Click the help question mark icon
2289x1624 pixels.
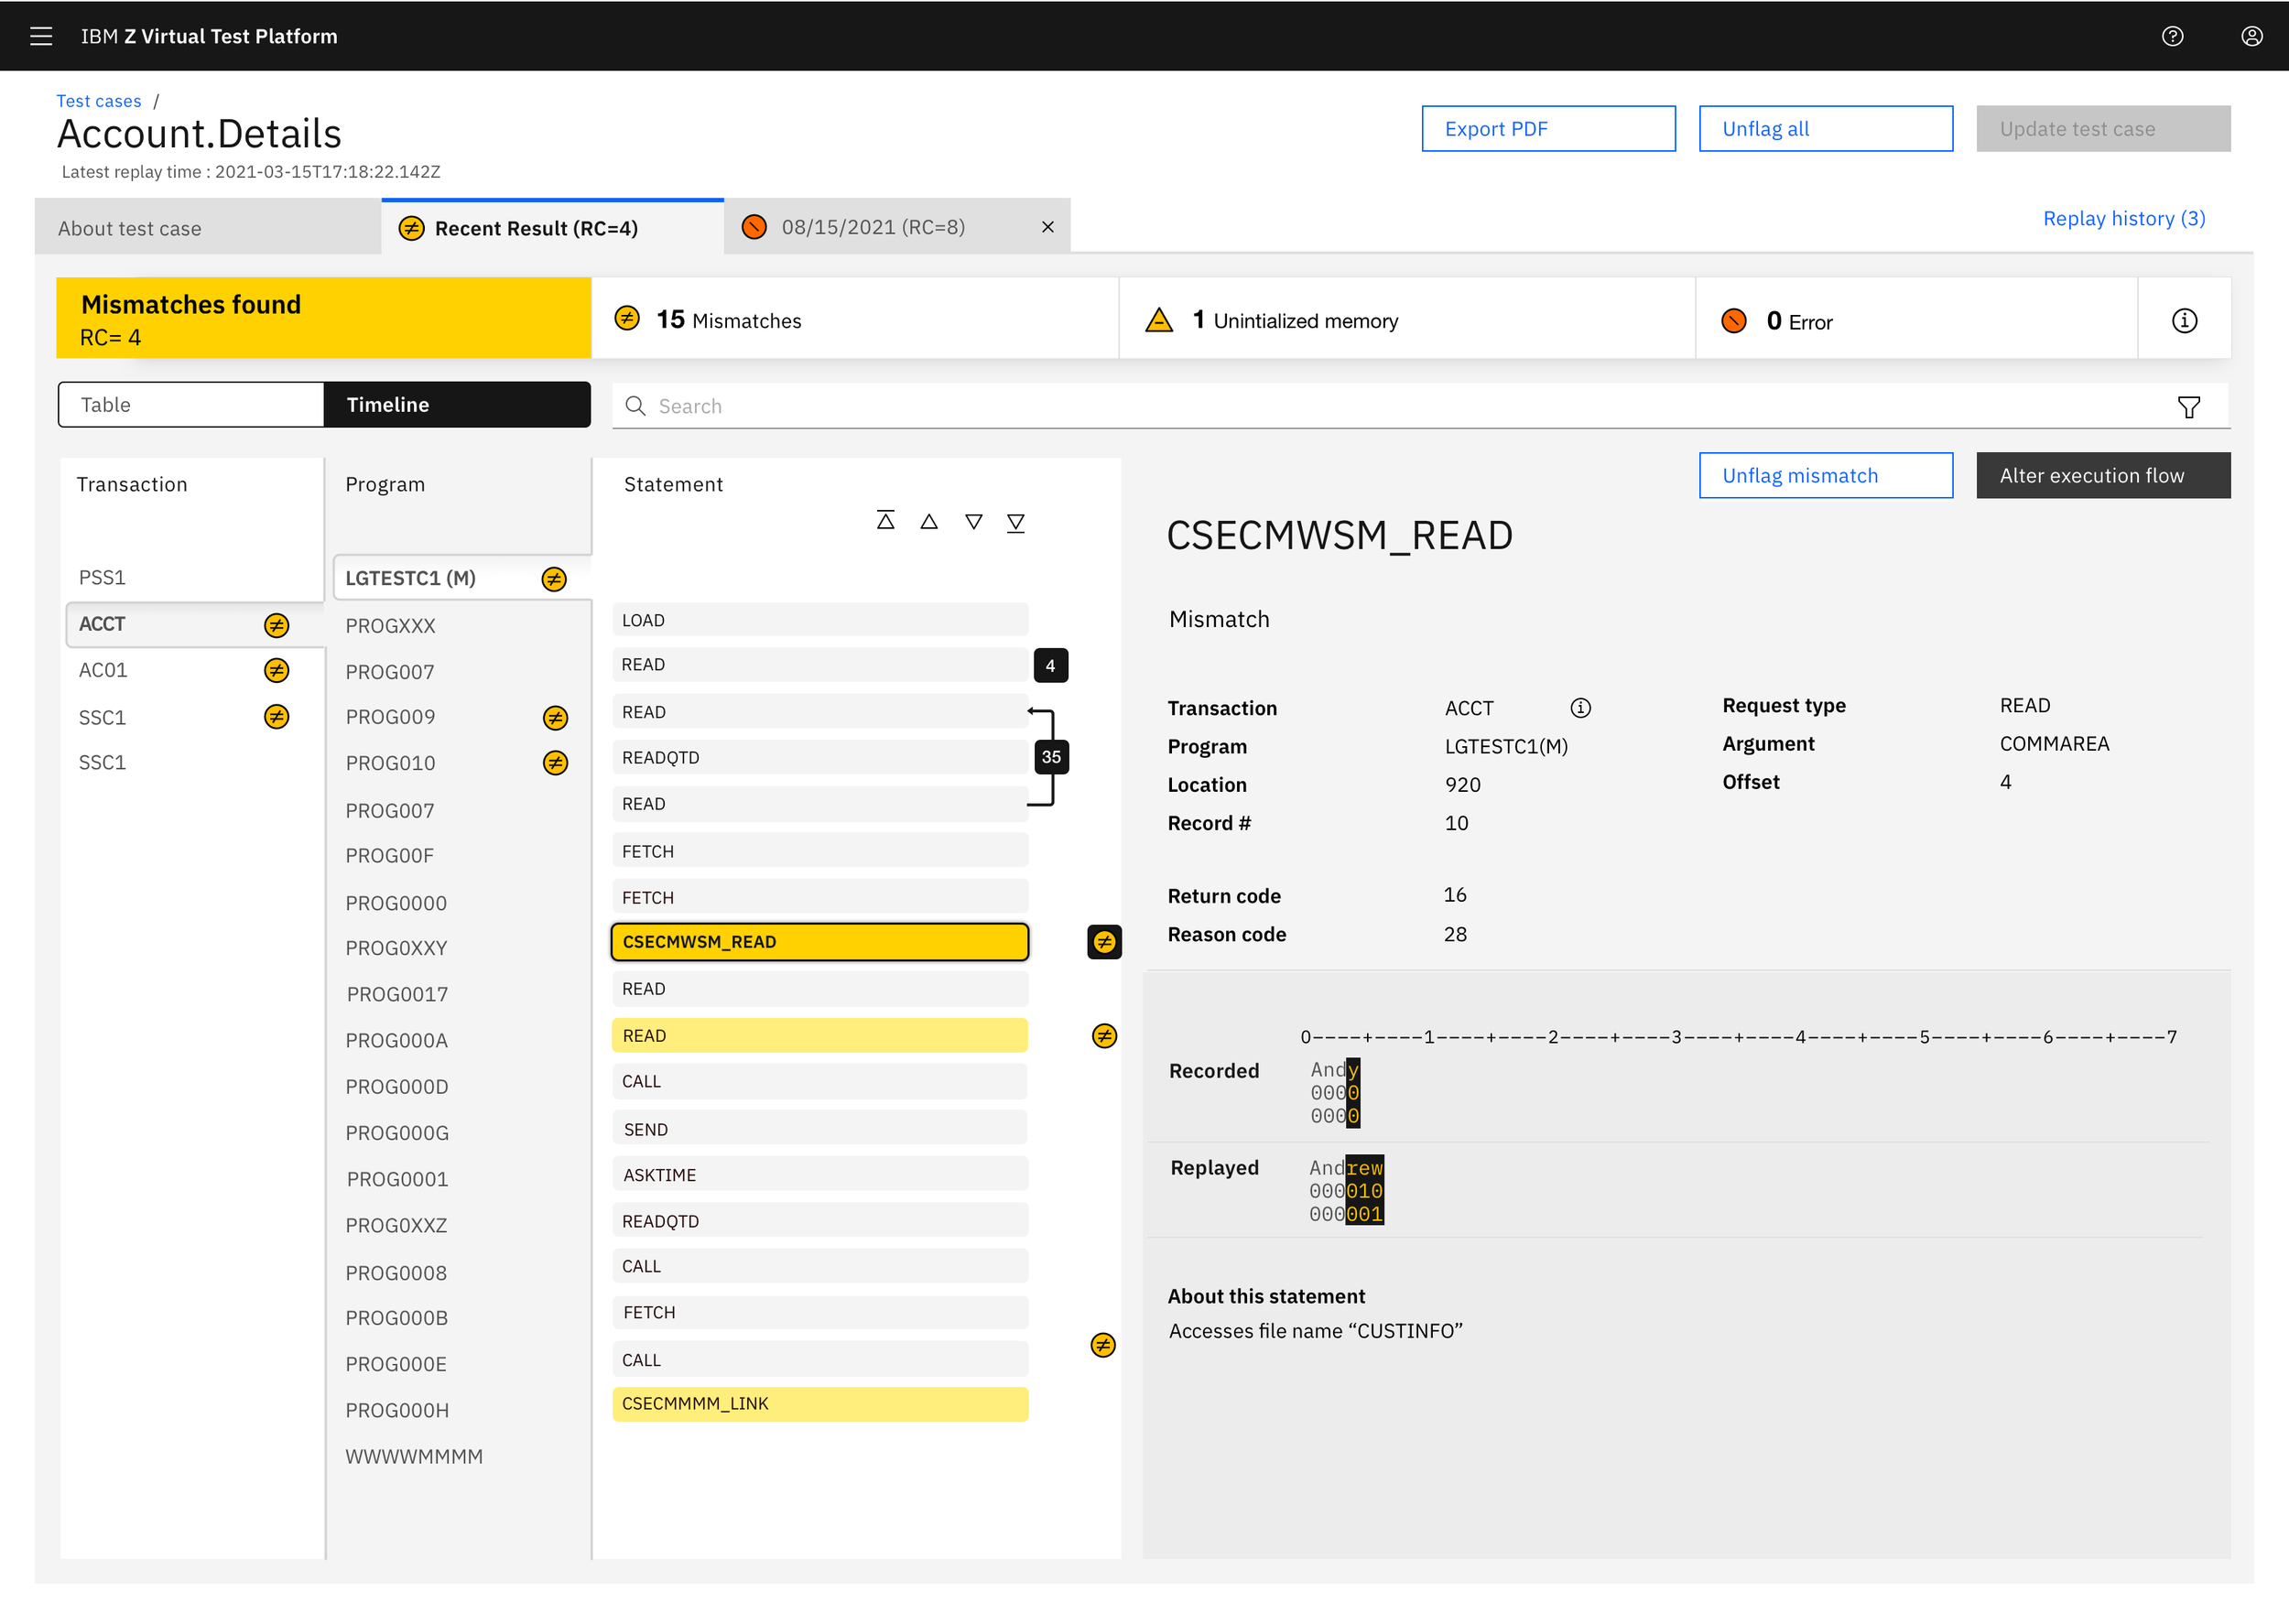[x=2172, y=36]
